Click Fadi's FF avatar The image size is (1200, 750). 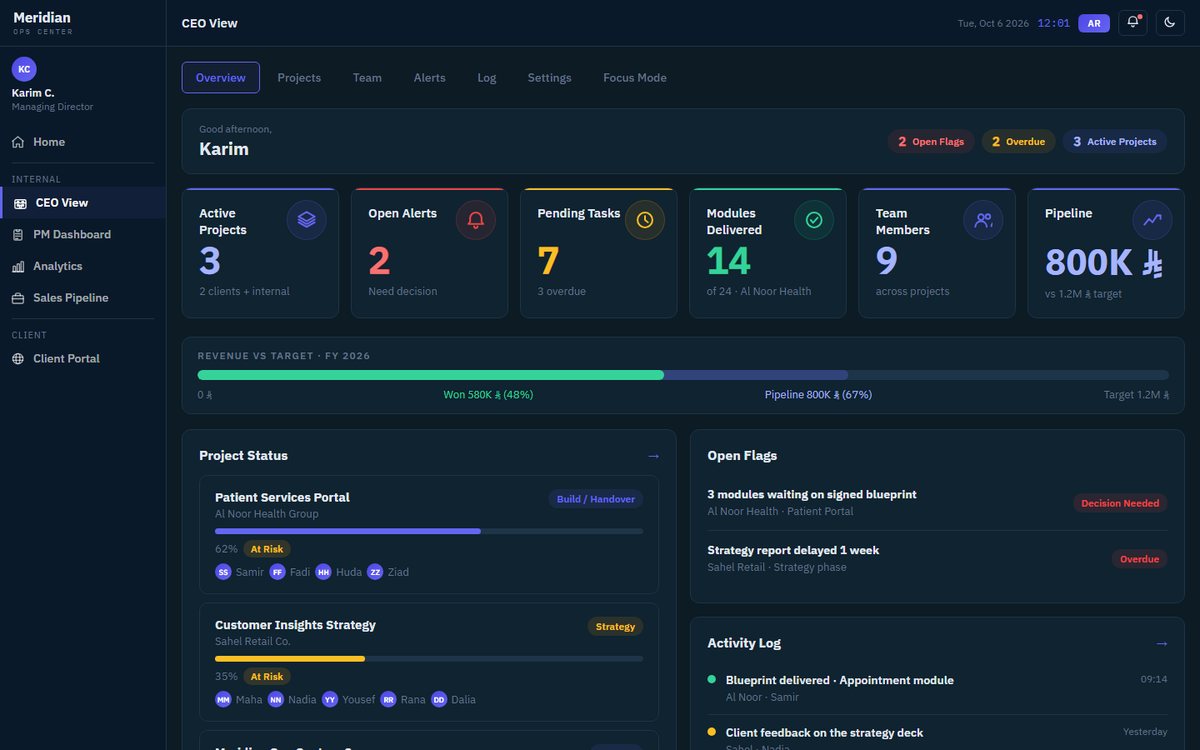(x=278, y=572)
